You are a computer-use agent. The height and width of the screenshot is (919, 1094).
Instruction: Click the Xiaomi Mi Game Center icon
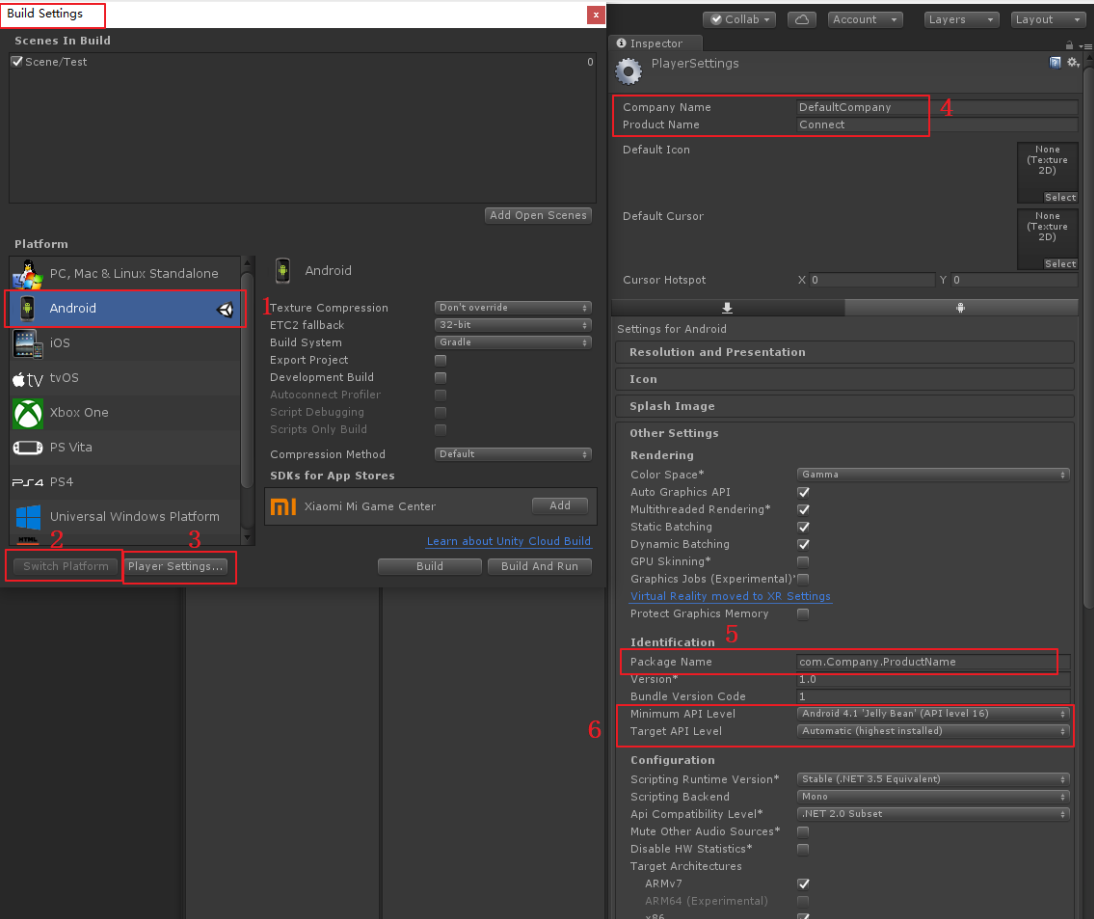(x=281, y=506)
